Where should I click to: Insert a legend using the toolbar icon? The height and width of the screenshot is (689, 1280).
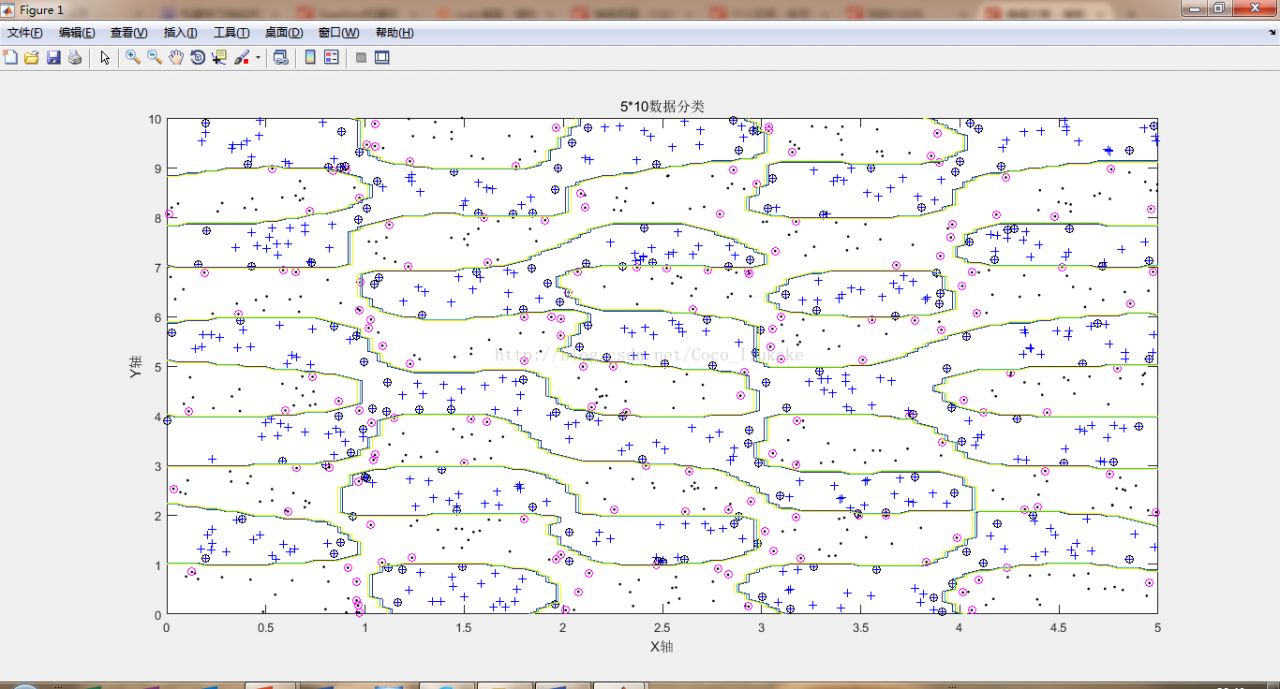point(331,57)
